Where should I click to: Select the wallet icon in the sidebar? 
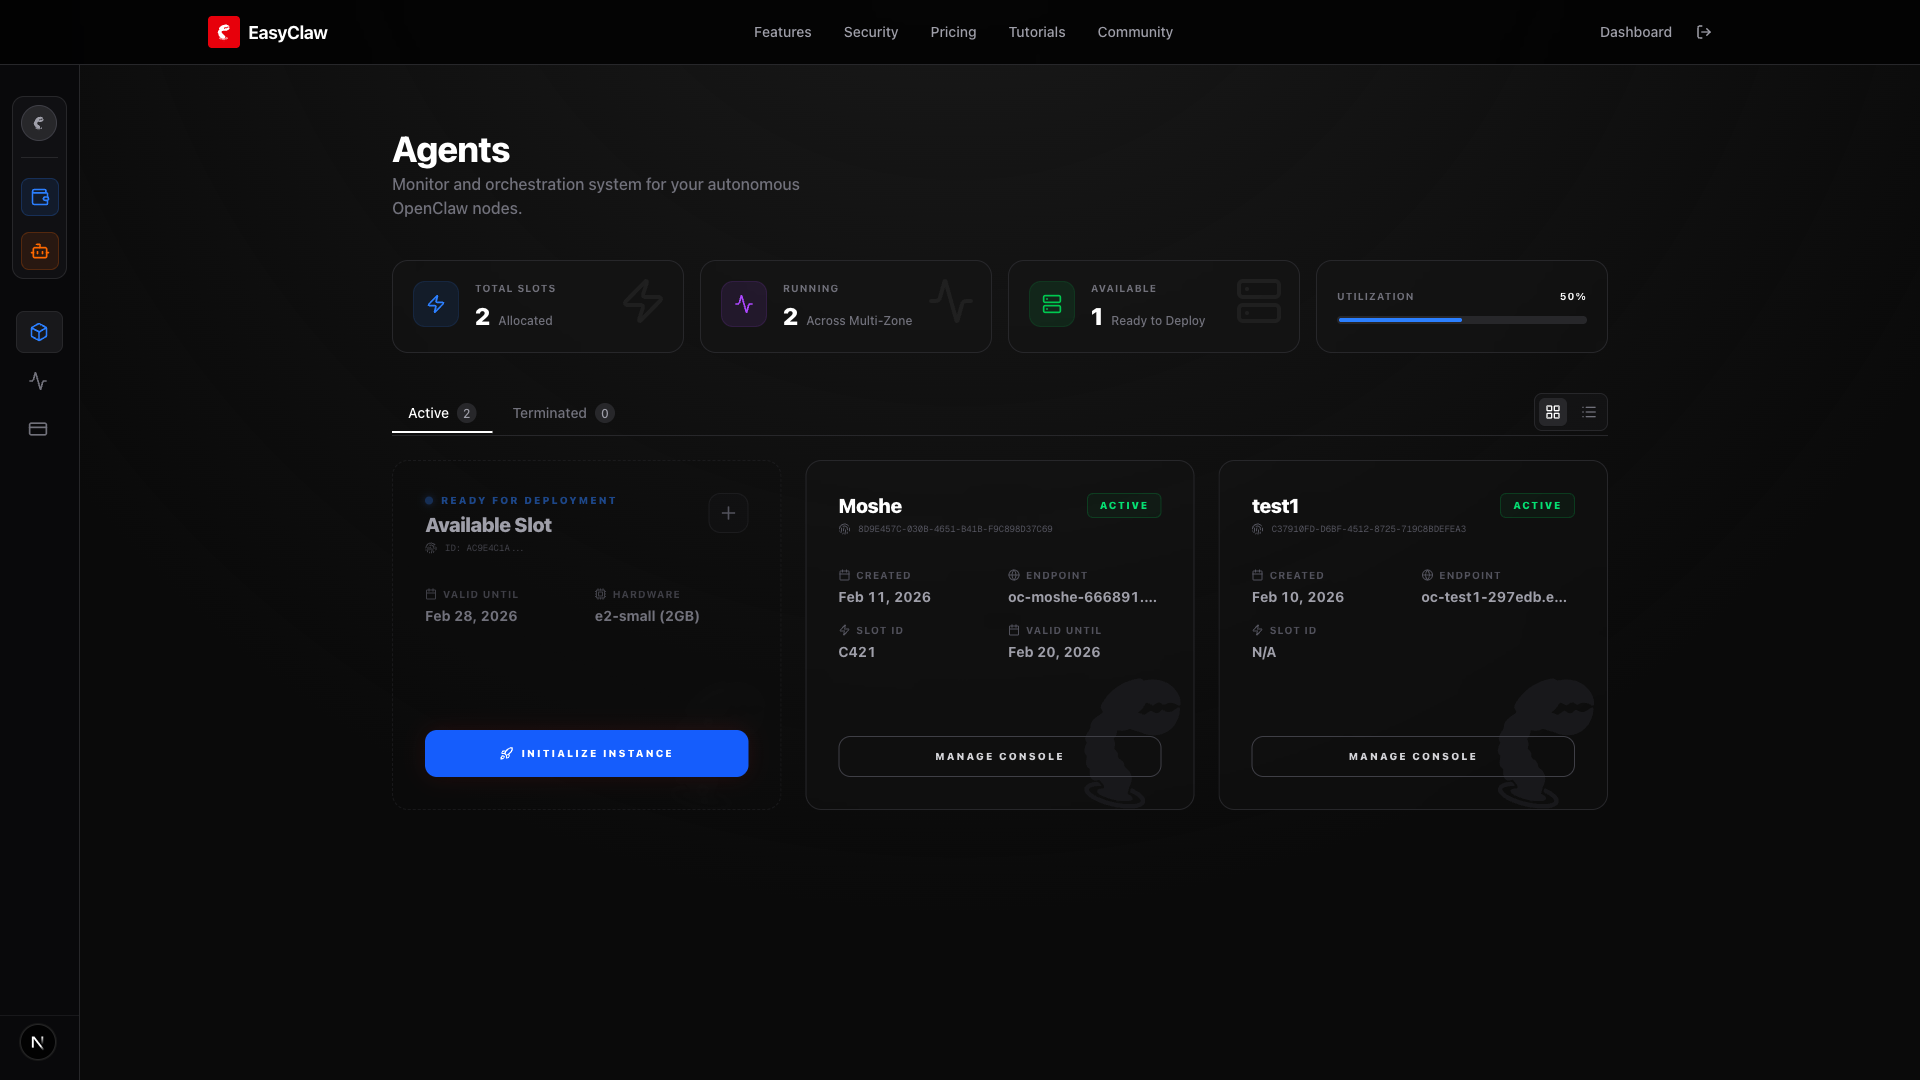click(39, 197)
